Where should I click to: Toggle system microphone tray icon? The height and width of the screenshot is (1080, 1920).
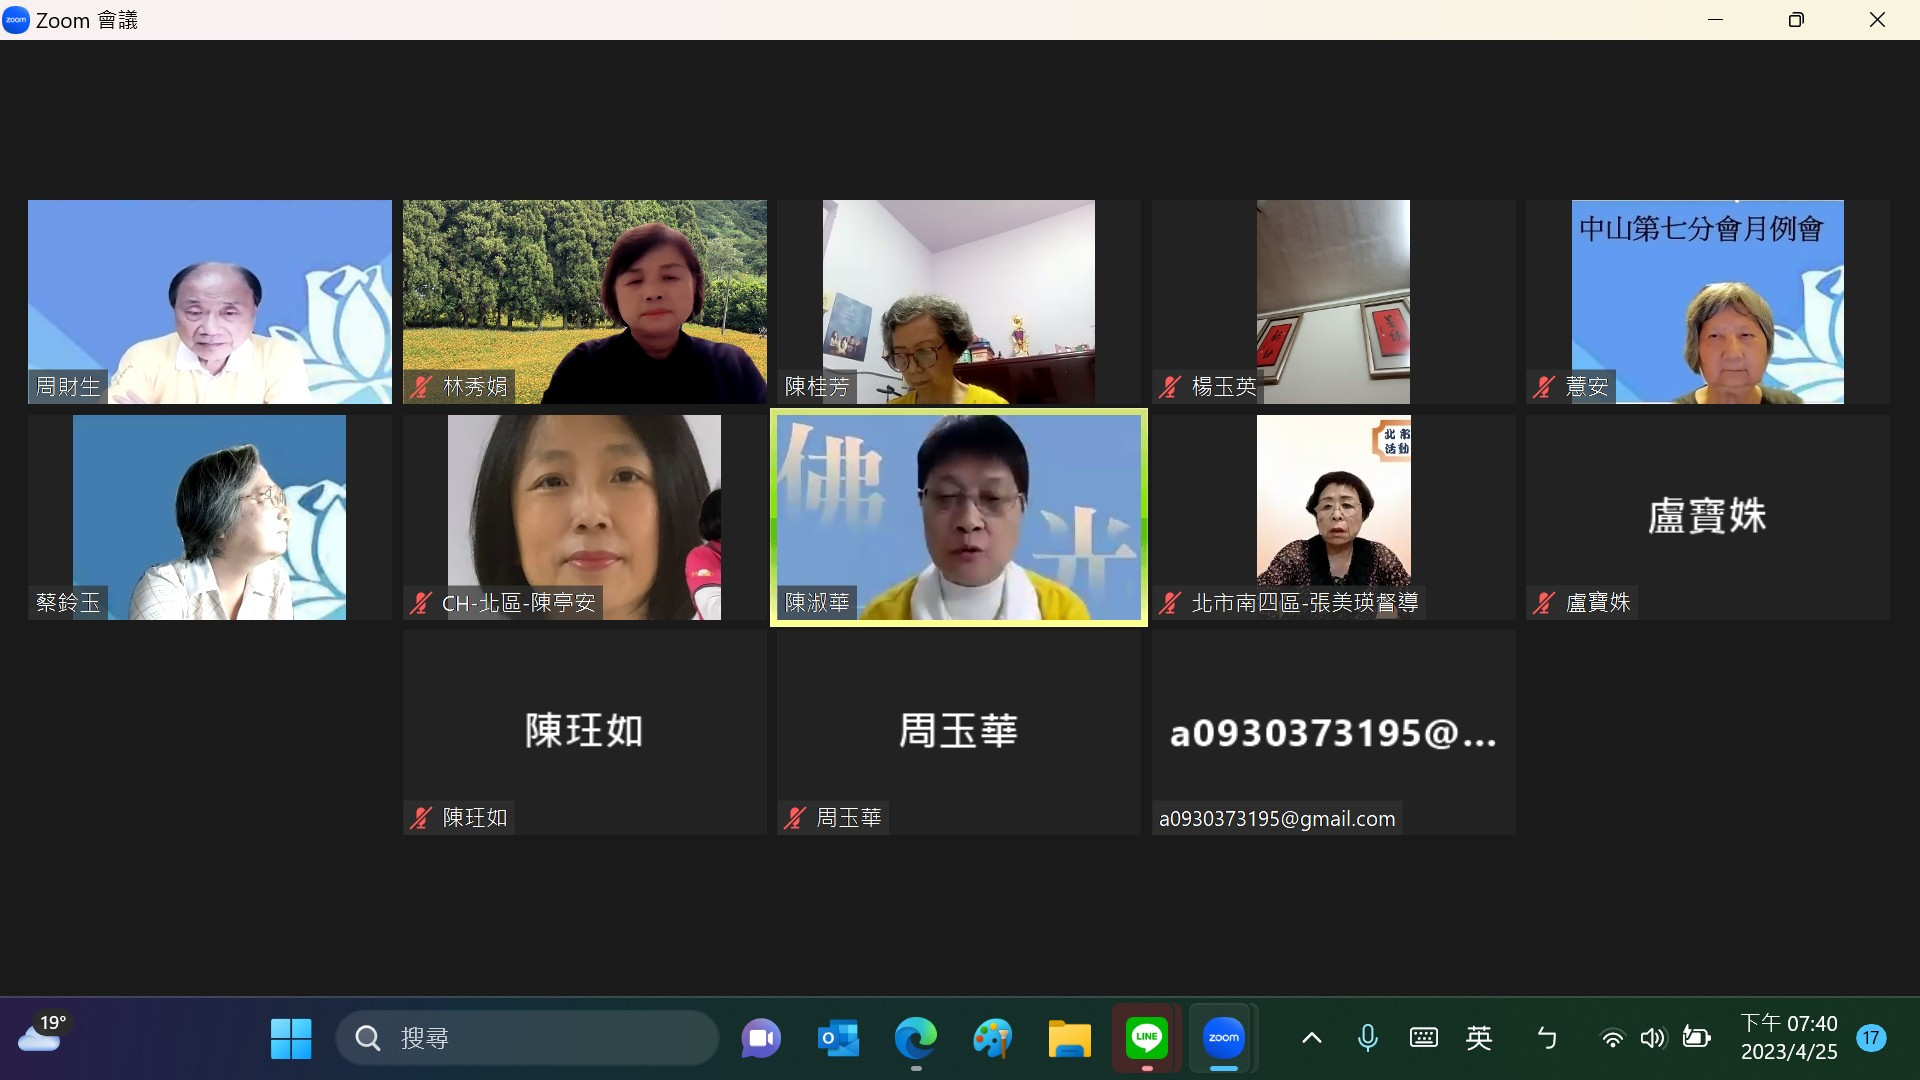pos(1367,1038)
